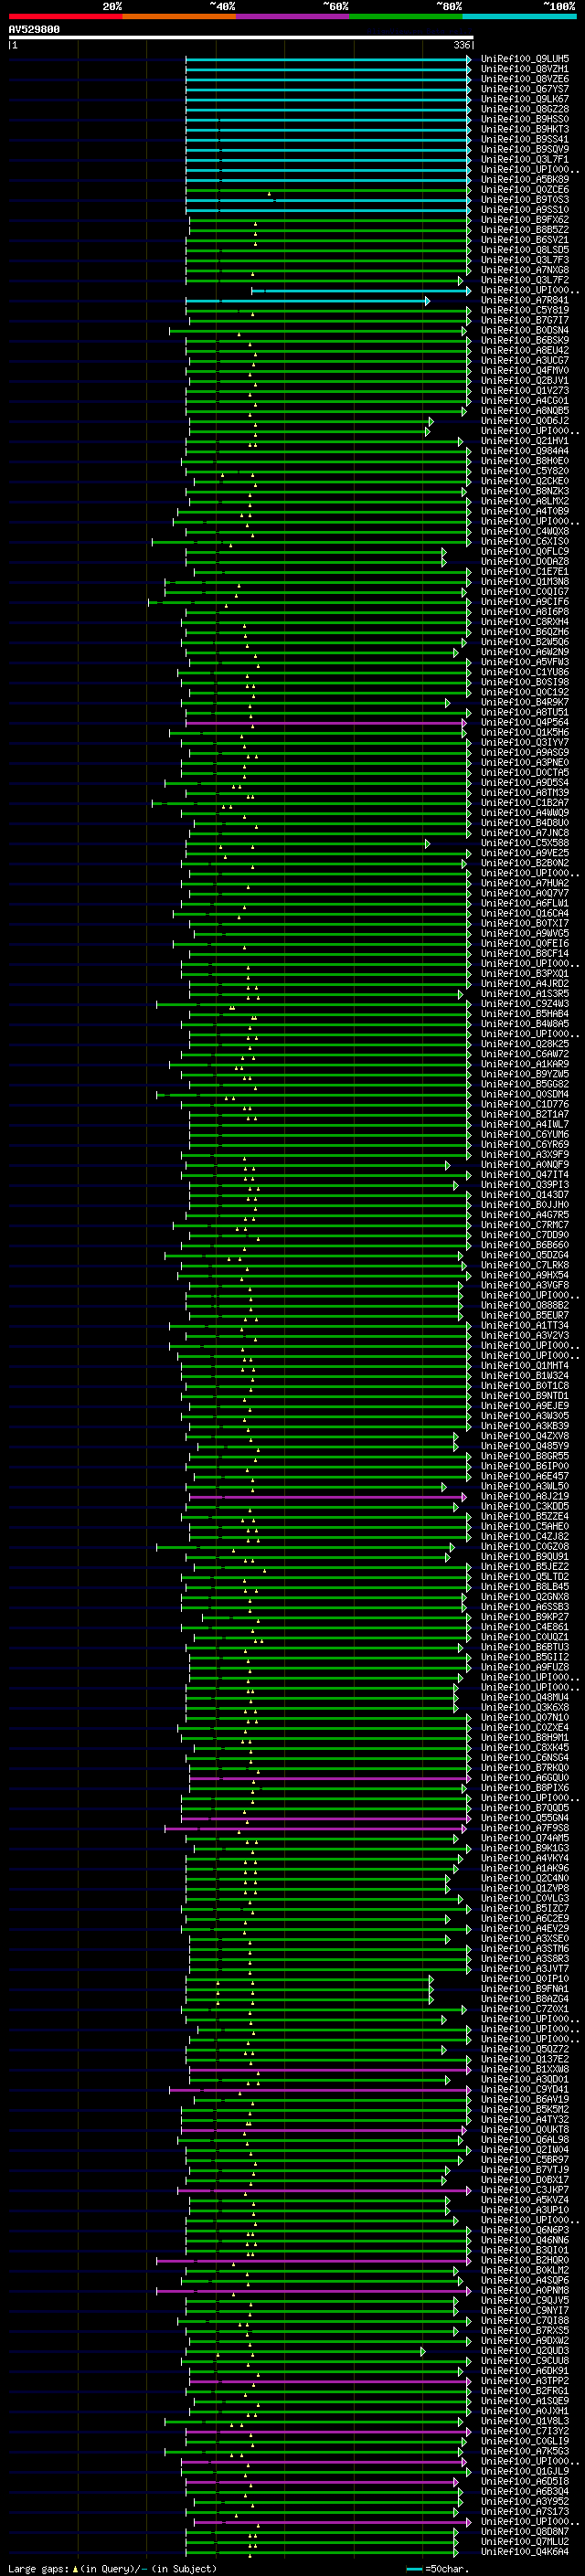Select hit label UniRef100_A8NQB5
The width and height of the screenshot is (585, 2576).
coord(525,411)
